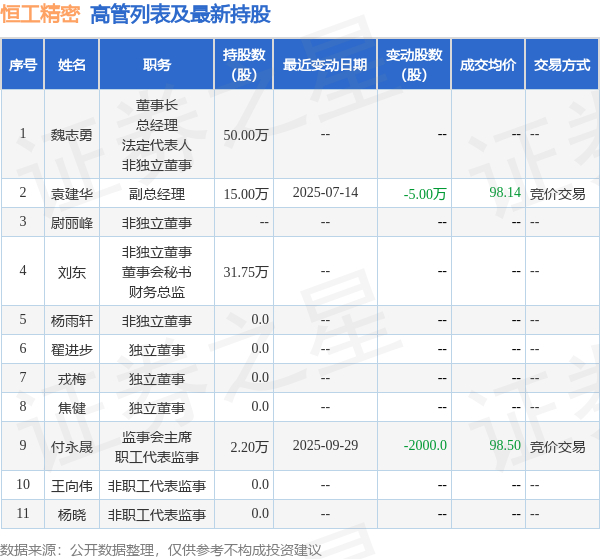Select the 职务 column header
The width and height of the screenshot is (600, 559).
pos(157,64)
